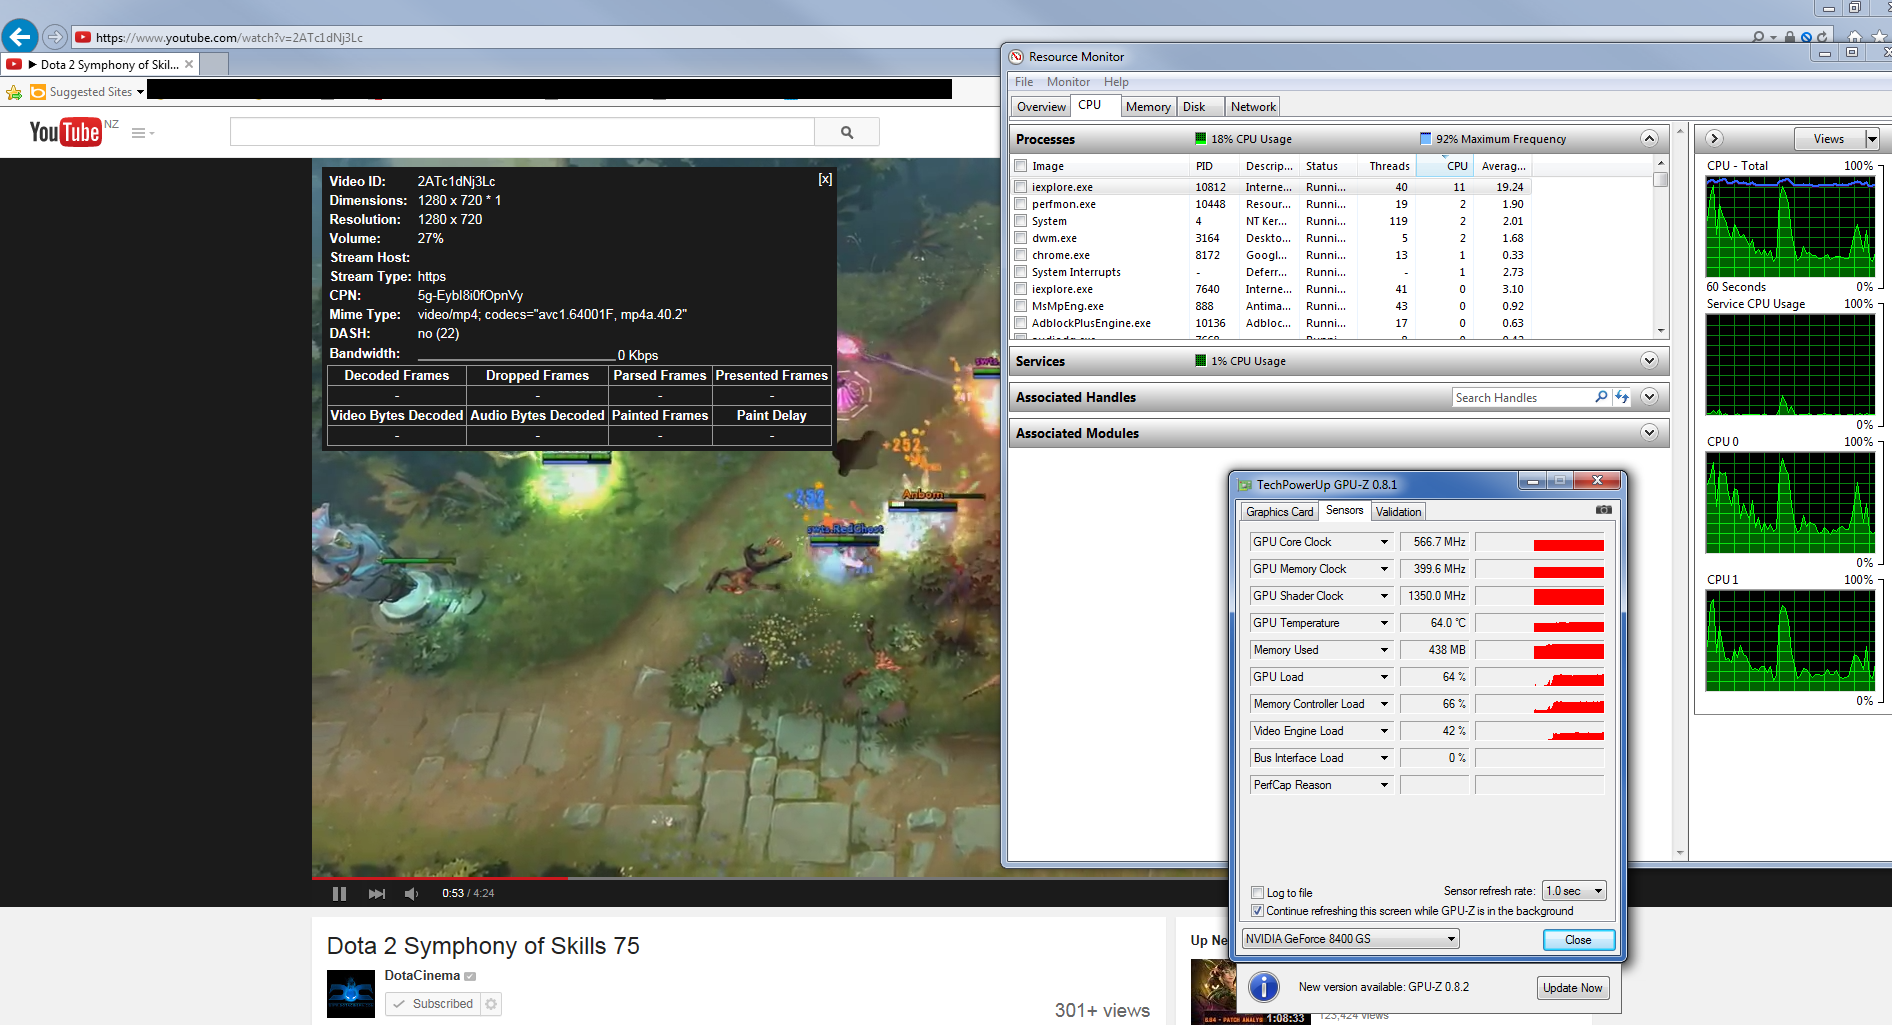1892x1025 pixels.
Task: Expand the Associated Modules section
Action: (x=1650, y=432)
